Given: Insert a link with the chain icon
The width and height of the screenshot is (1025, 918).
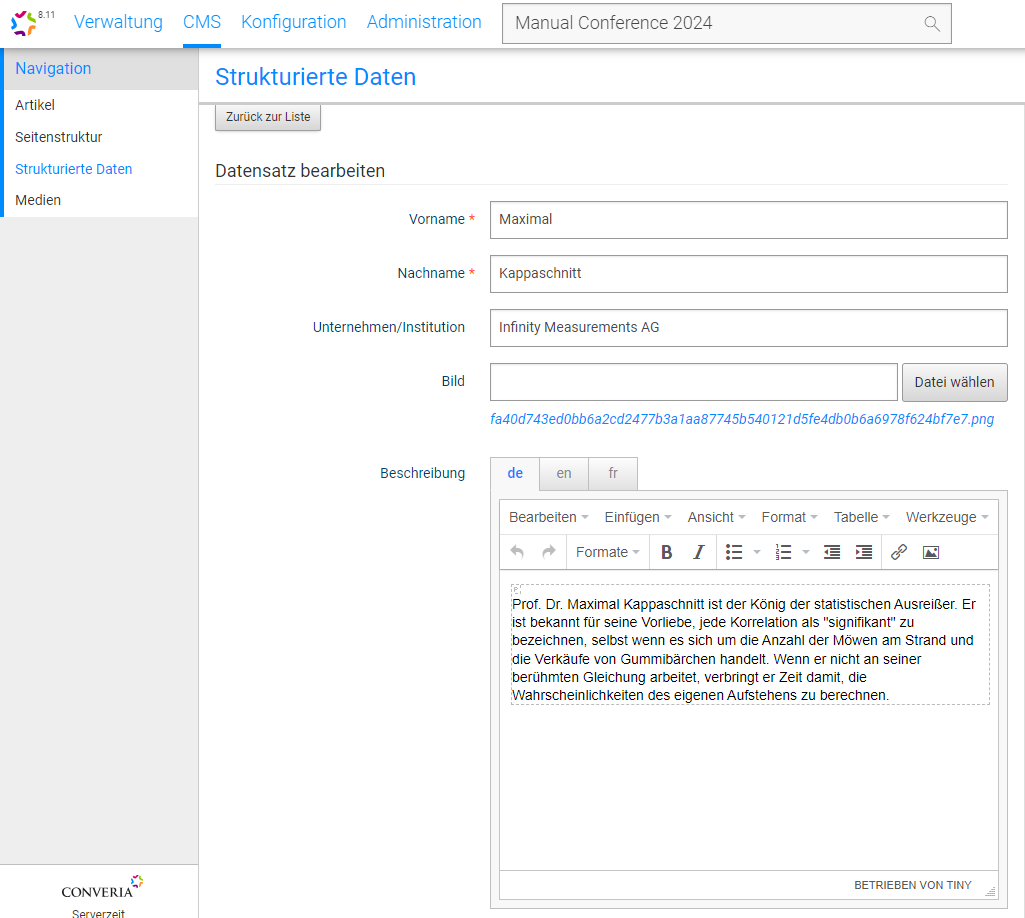Looking at the screenshot, I should pos(899,552).
